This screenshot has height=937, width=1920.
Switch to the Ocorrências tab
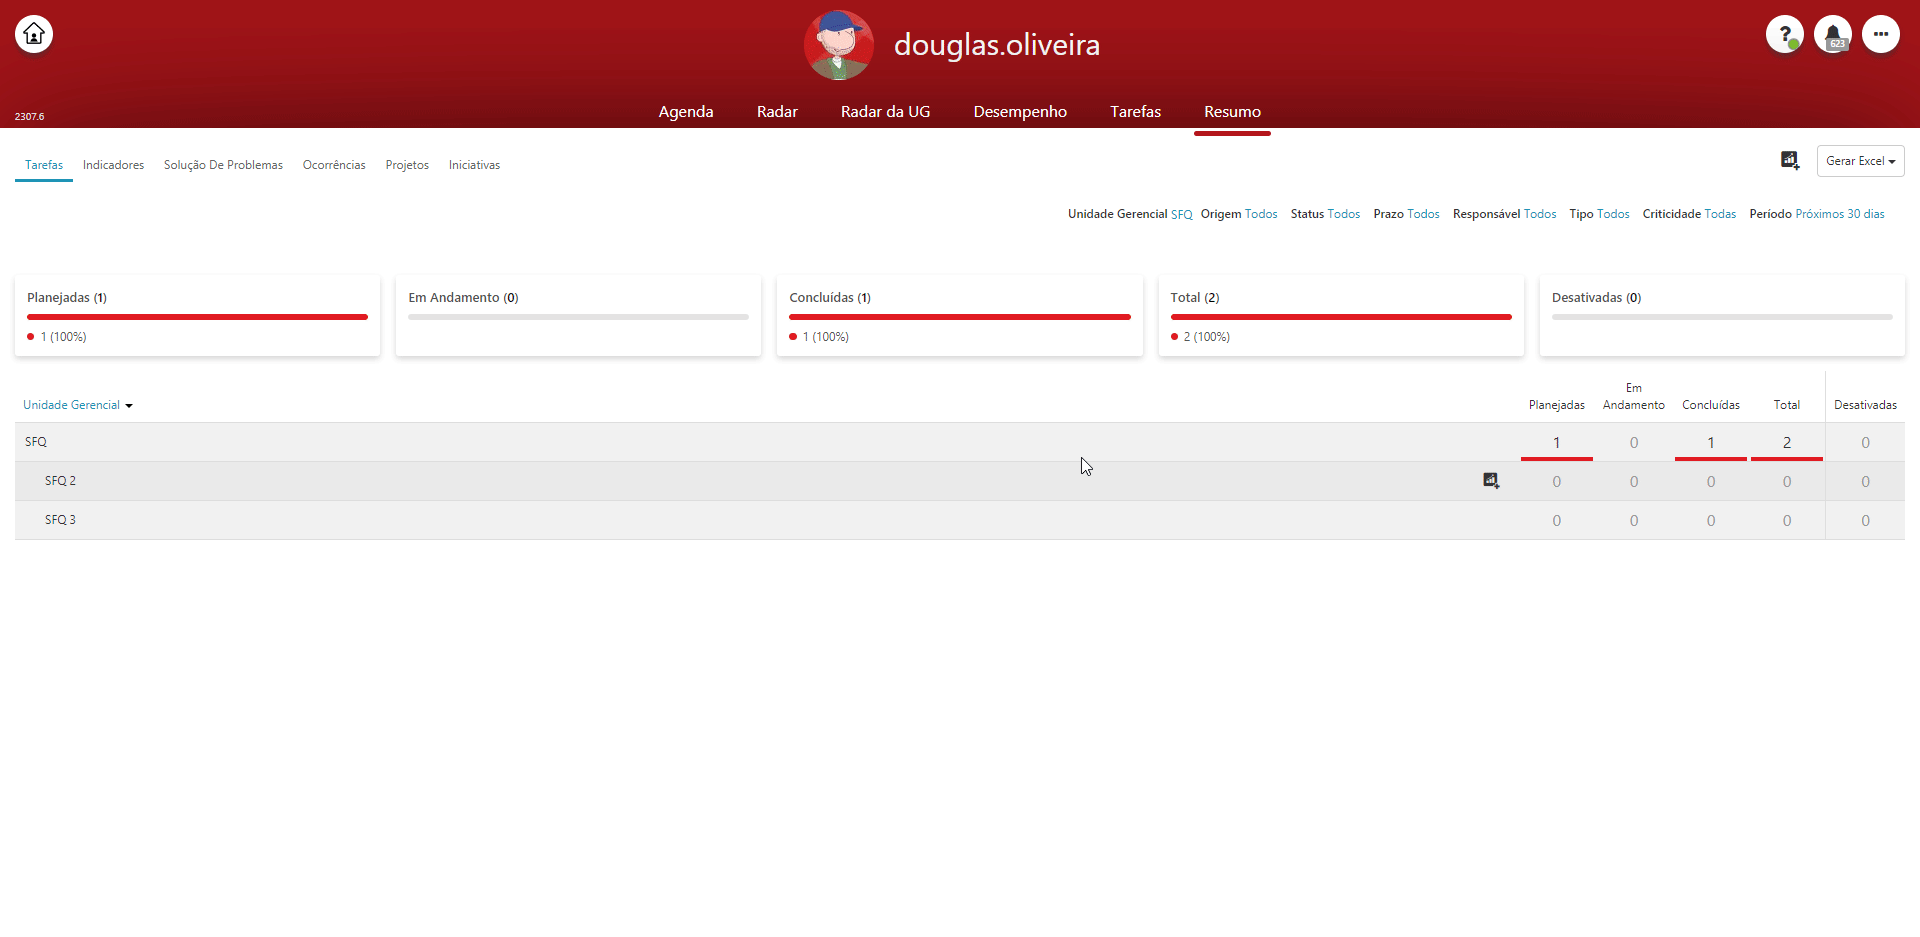pyautogui.click(x=334, y=165)
